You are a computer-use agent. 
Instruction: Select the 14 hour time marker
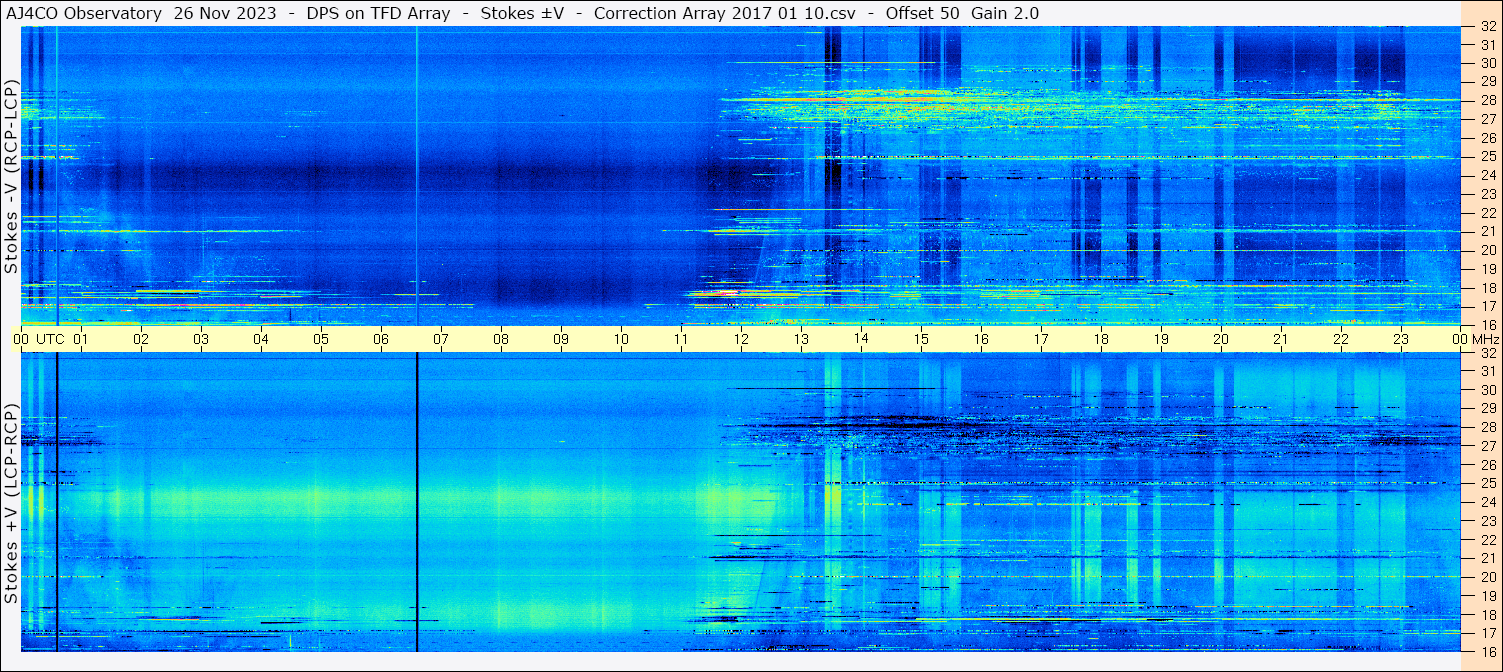(x=861, y=339)
